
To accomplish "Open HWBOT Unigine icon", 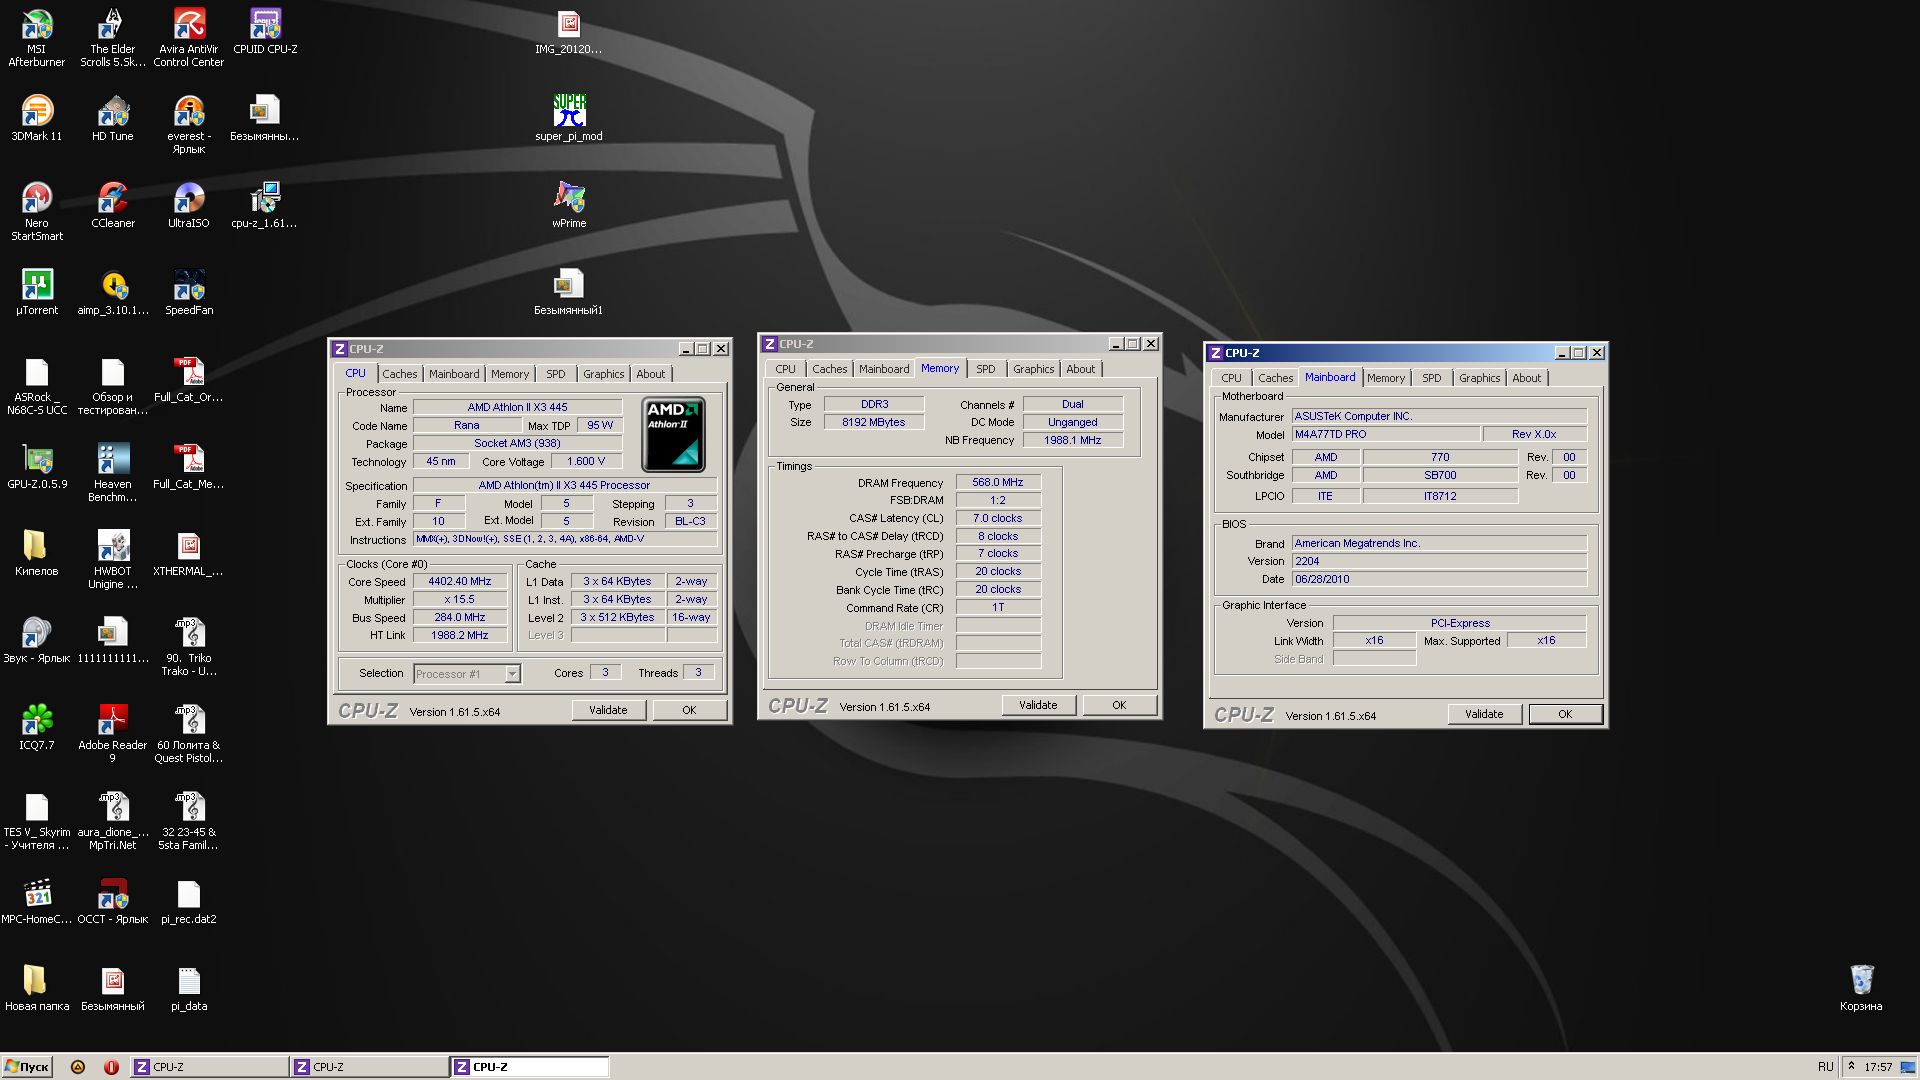I will tap(113, 559).
